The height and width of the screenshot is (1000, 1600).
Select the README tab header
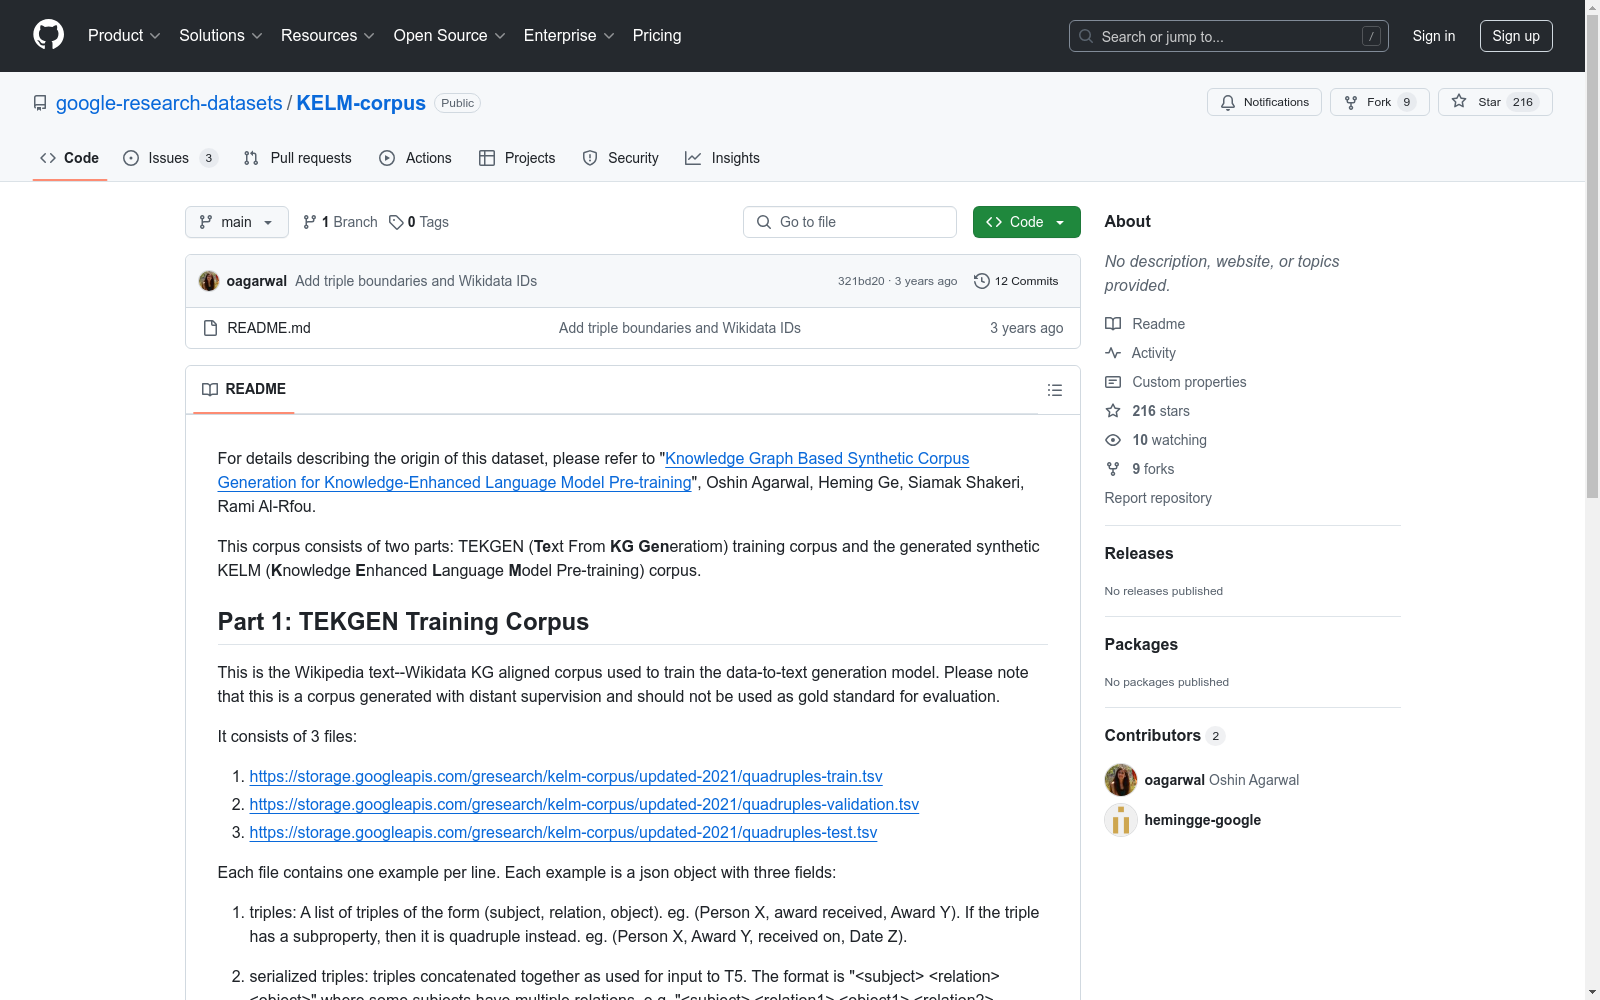tap(244, 389)
